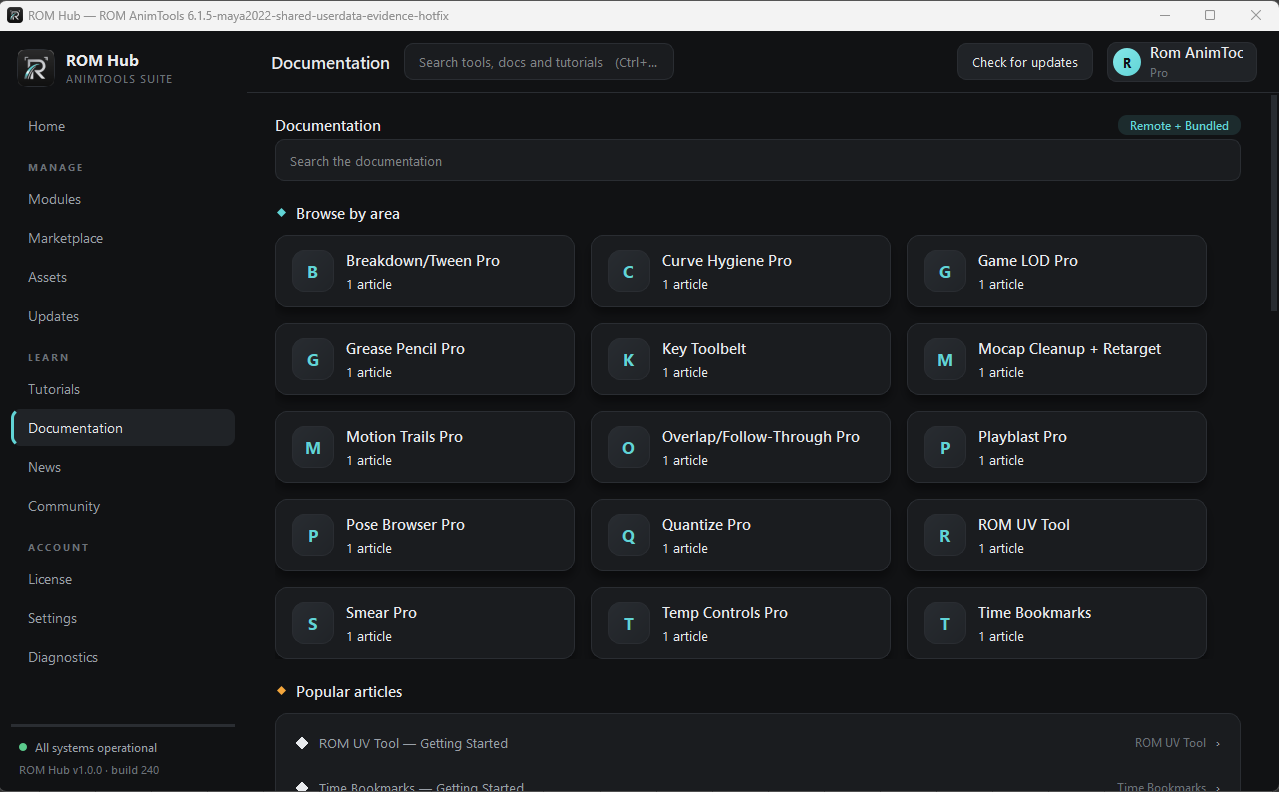Click the Browse by area heading

pos(348,213)
